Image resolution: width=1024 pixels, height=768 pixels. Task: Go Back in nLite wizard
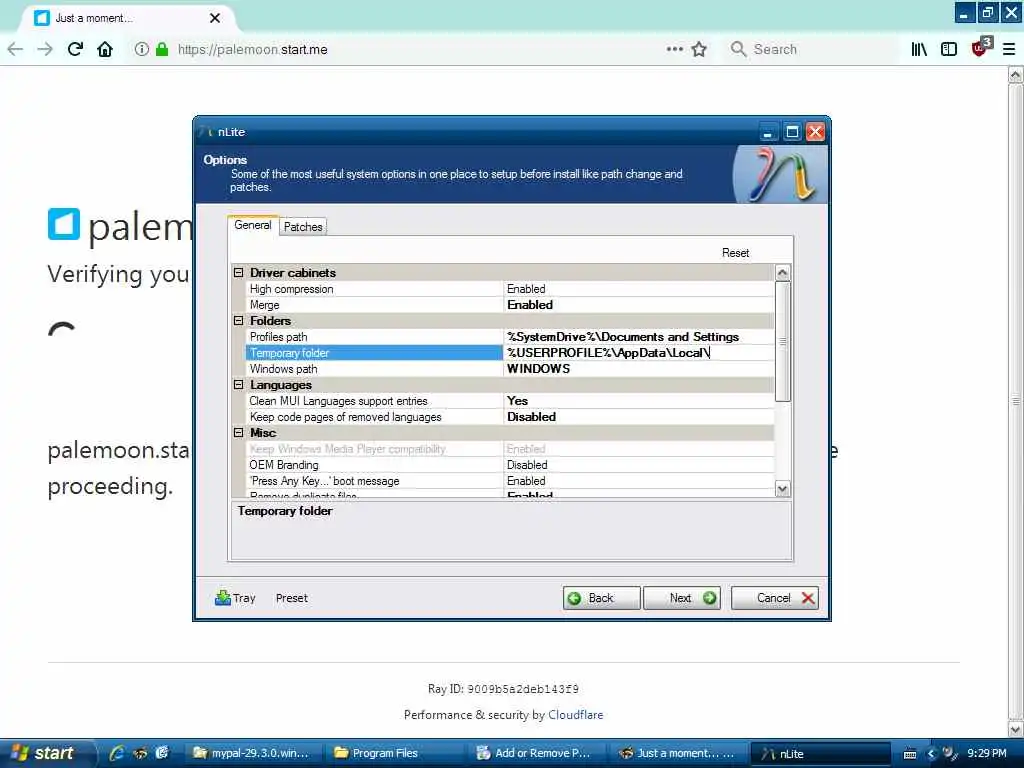point(601,598)
